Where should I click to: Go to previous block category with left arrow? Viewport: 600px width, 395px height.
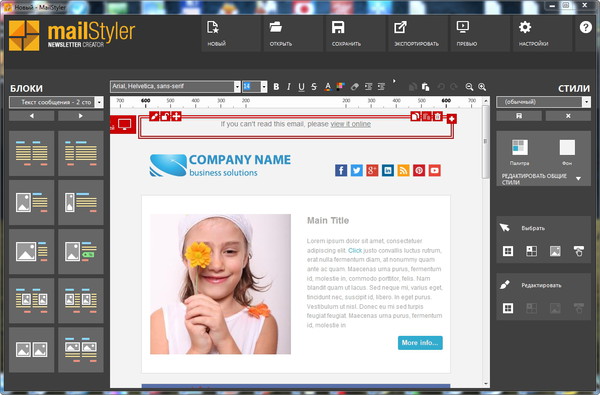(x=32, y=116)
